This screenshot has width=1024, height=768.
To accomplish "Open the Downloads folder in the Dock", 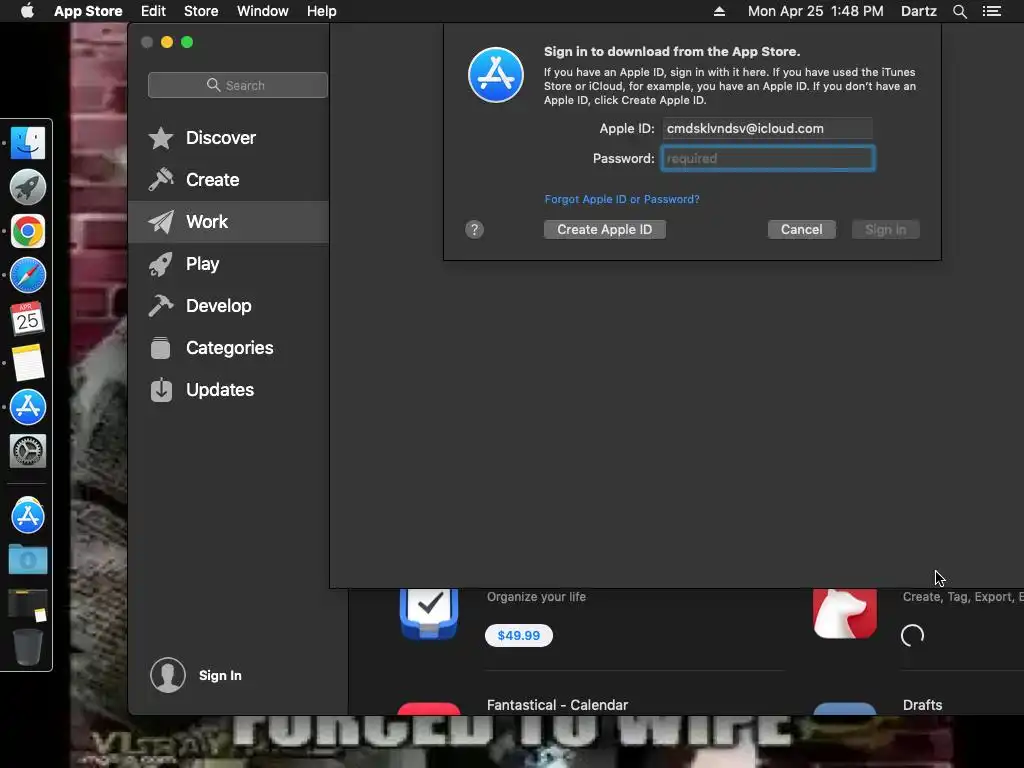I will click(27, 560).
